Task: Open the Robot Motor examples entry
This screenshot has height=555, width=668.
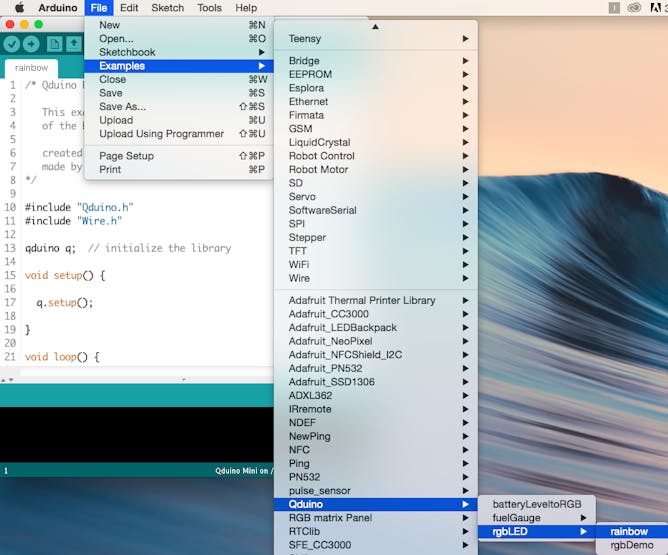Action: click(376, 170)
